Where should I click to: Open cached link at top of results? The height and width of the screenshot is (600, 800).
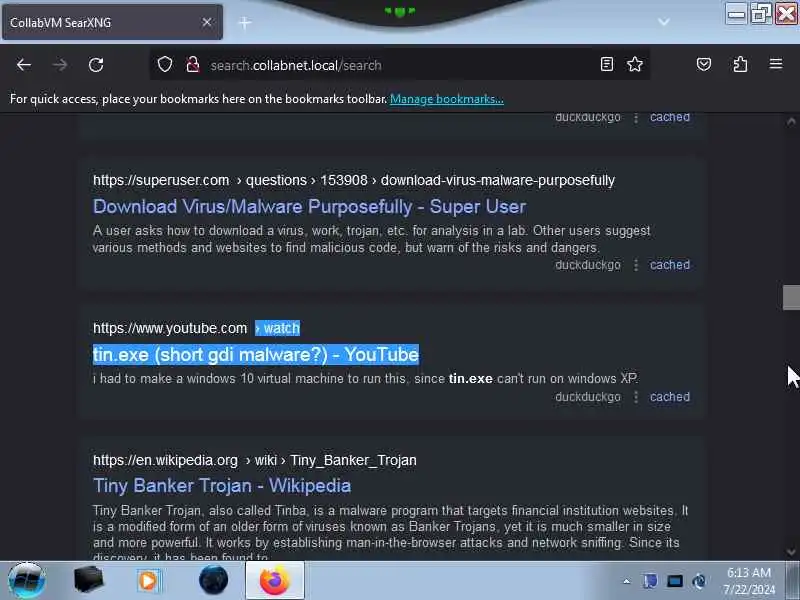[x=669, y=117]
